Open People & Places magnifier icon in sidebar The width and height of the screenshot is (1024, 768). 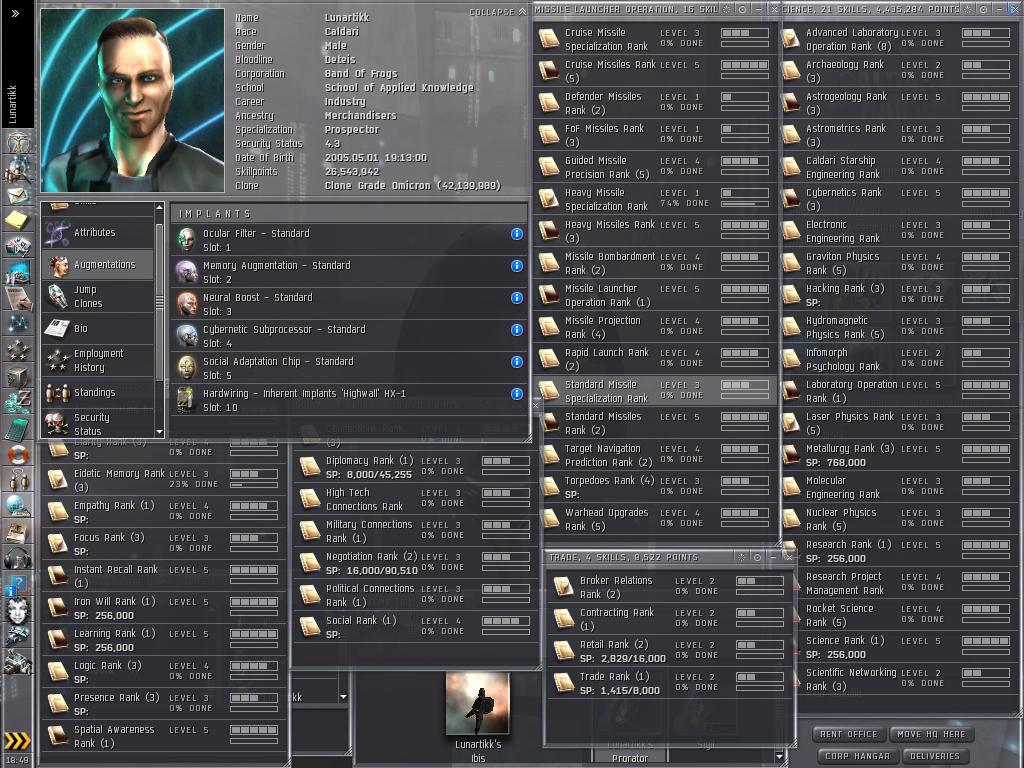click(18, 170)
